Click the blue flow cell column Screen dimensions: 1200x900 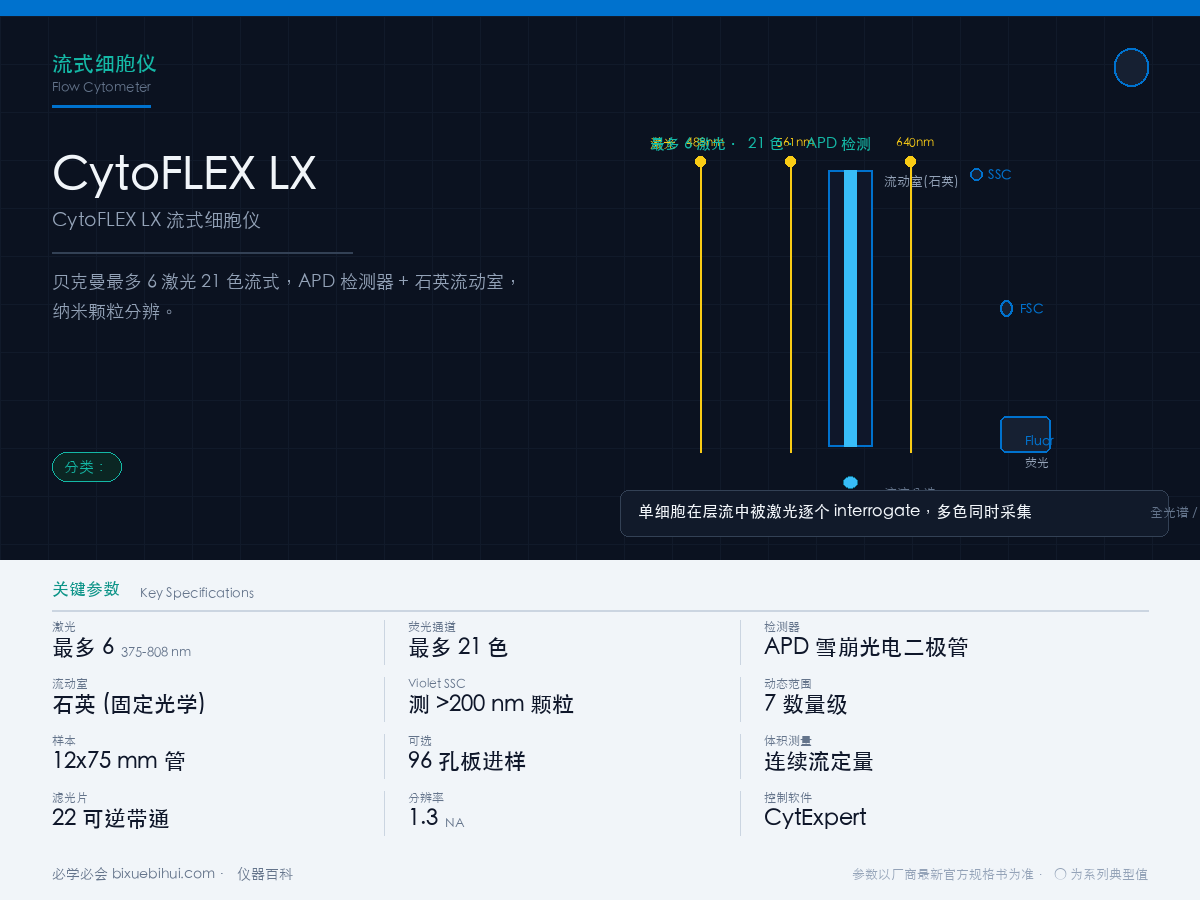[x=850, y=308]
